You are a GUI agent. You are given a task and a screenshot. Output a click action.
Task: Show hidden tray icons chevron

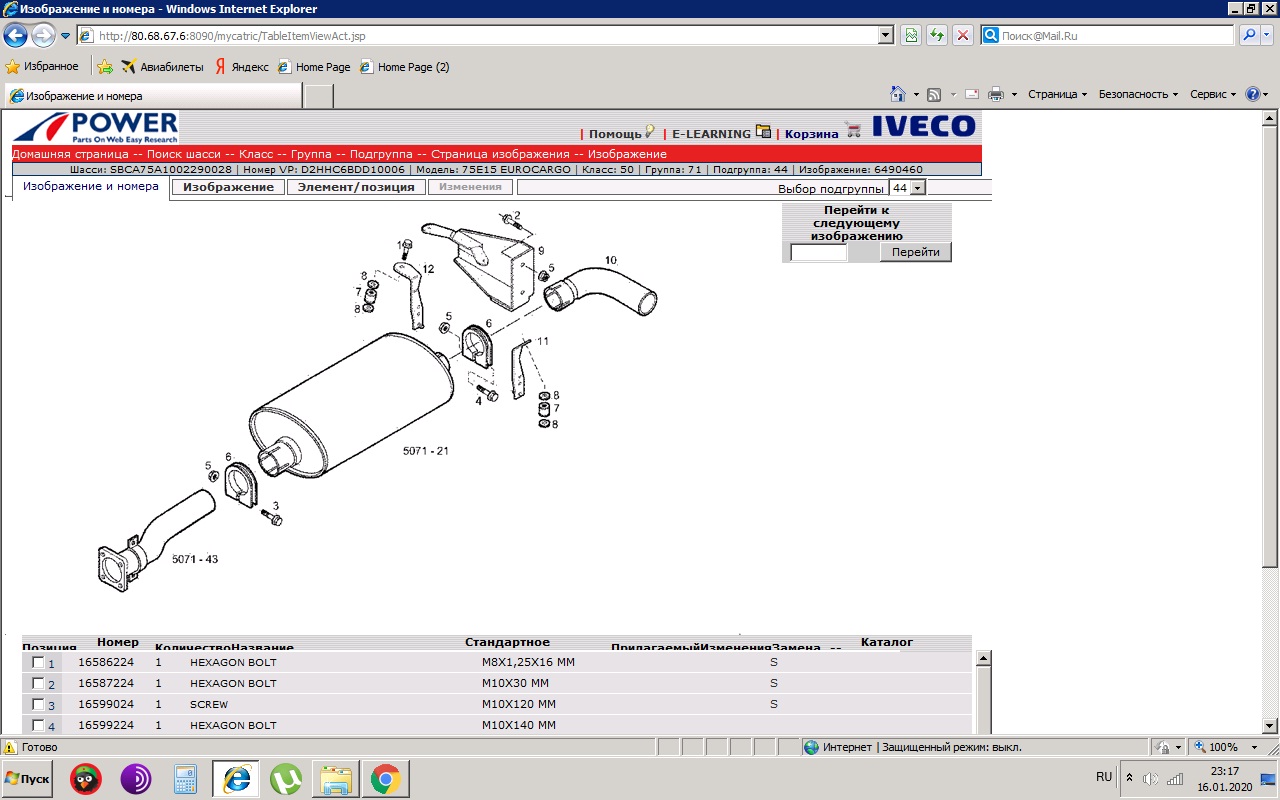1130,778
